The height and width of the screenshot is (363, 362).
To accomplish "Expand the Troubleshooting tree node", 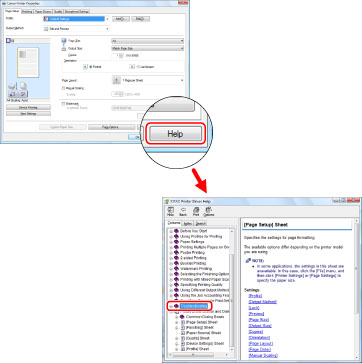I will pyautogui.click(x=171, y=306).
